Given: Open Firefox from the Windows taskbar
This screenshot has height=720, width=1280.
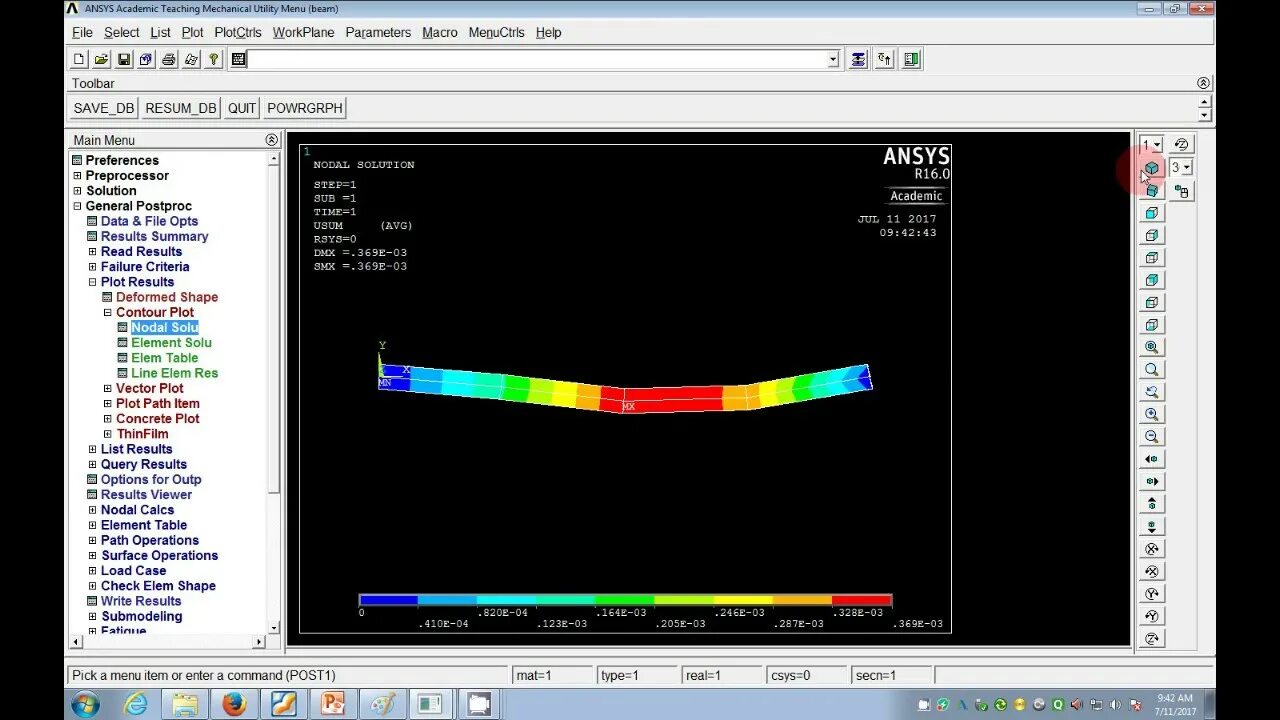Looking at the screenshot, I should click(234, 704).
